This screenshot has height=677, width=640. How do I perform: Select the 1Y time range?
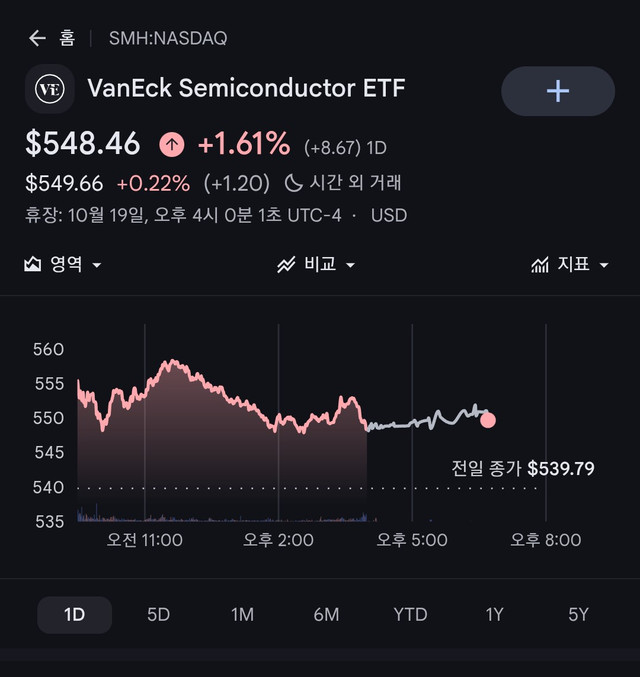(x=494, y=615)
